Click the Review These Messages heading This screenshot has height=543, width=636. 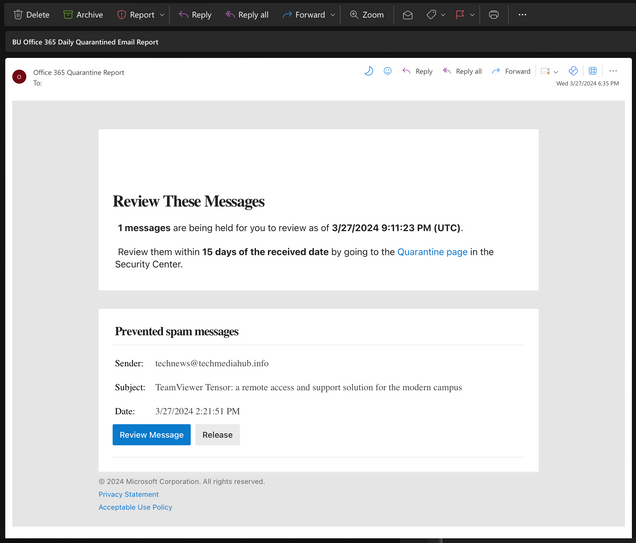tap(189, 202)
